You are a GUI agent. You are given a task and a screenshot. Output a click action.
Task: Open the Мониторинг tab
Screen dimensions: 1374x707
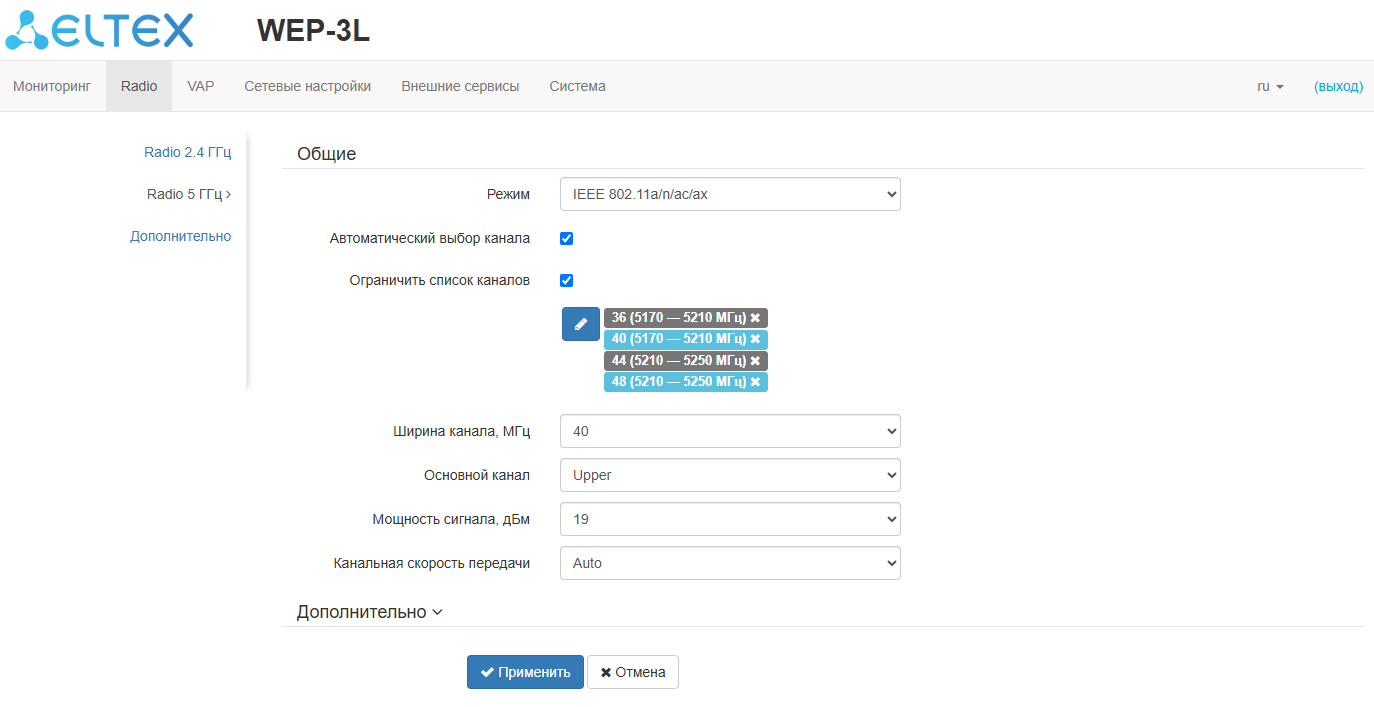52,87
